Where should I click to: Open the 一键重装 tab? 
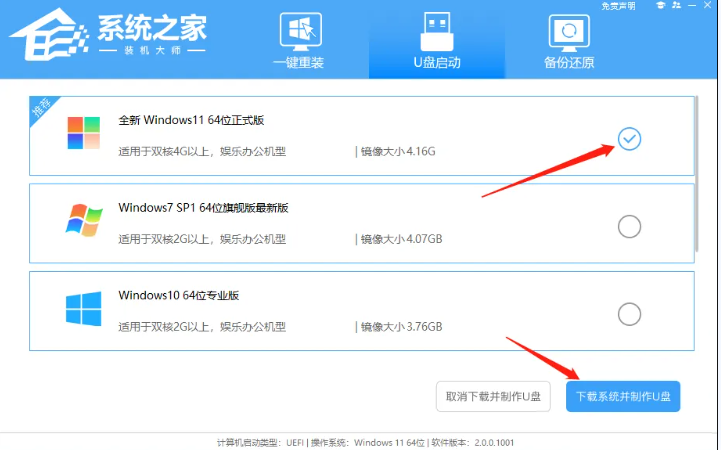(299, 41)
